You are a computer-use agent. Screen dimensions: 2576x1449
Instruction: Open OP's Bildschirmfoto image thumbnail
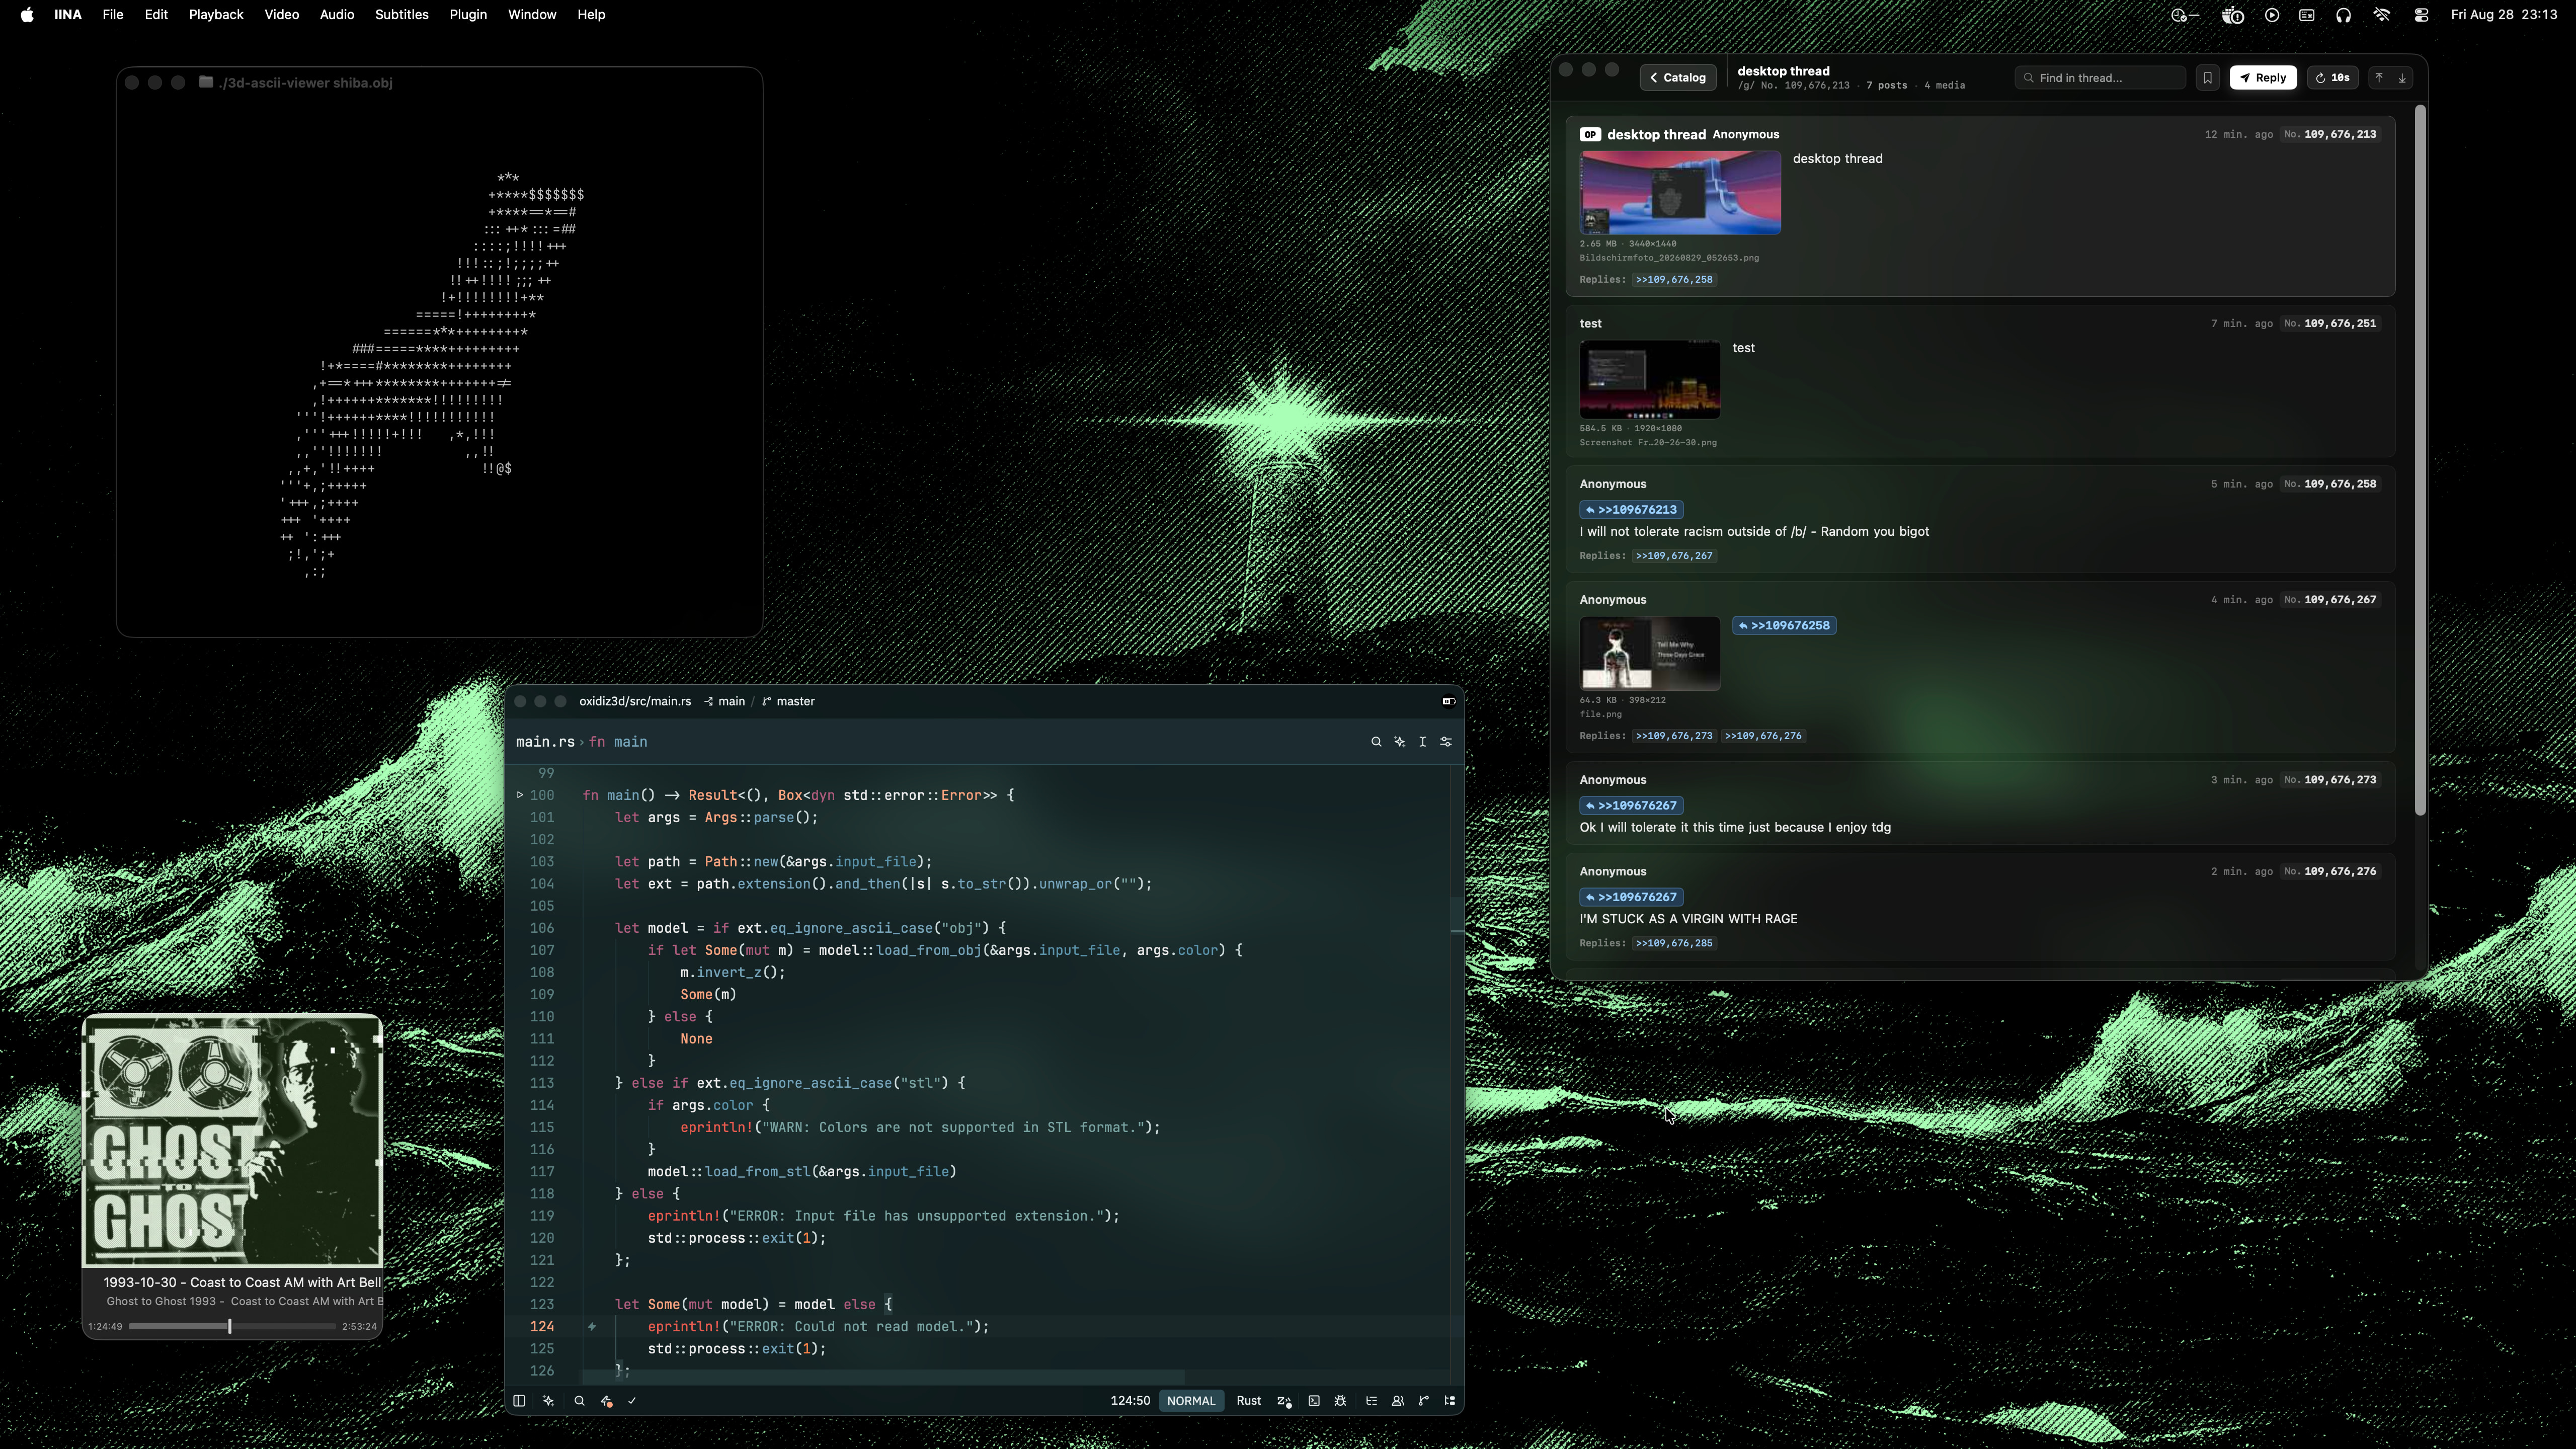(x=1680, y=193)
